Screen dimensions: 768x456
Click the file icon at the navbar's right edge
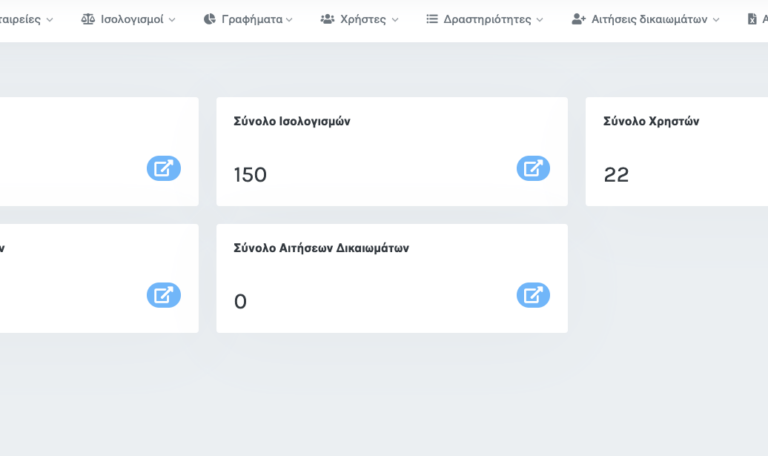point(752,19)
